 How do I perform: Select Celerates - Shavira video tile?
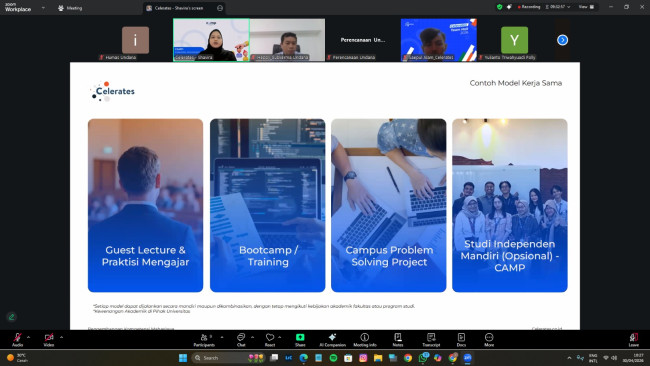coord(211,40)
